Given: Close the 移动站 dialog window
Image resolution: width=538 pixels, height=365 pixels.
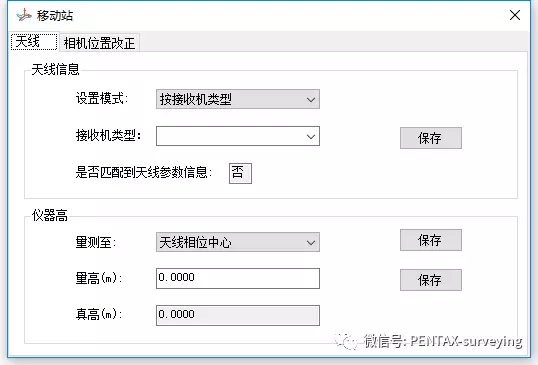Looking at the screenshot, I should click(515, 15).
